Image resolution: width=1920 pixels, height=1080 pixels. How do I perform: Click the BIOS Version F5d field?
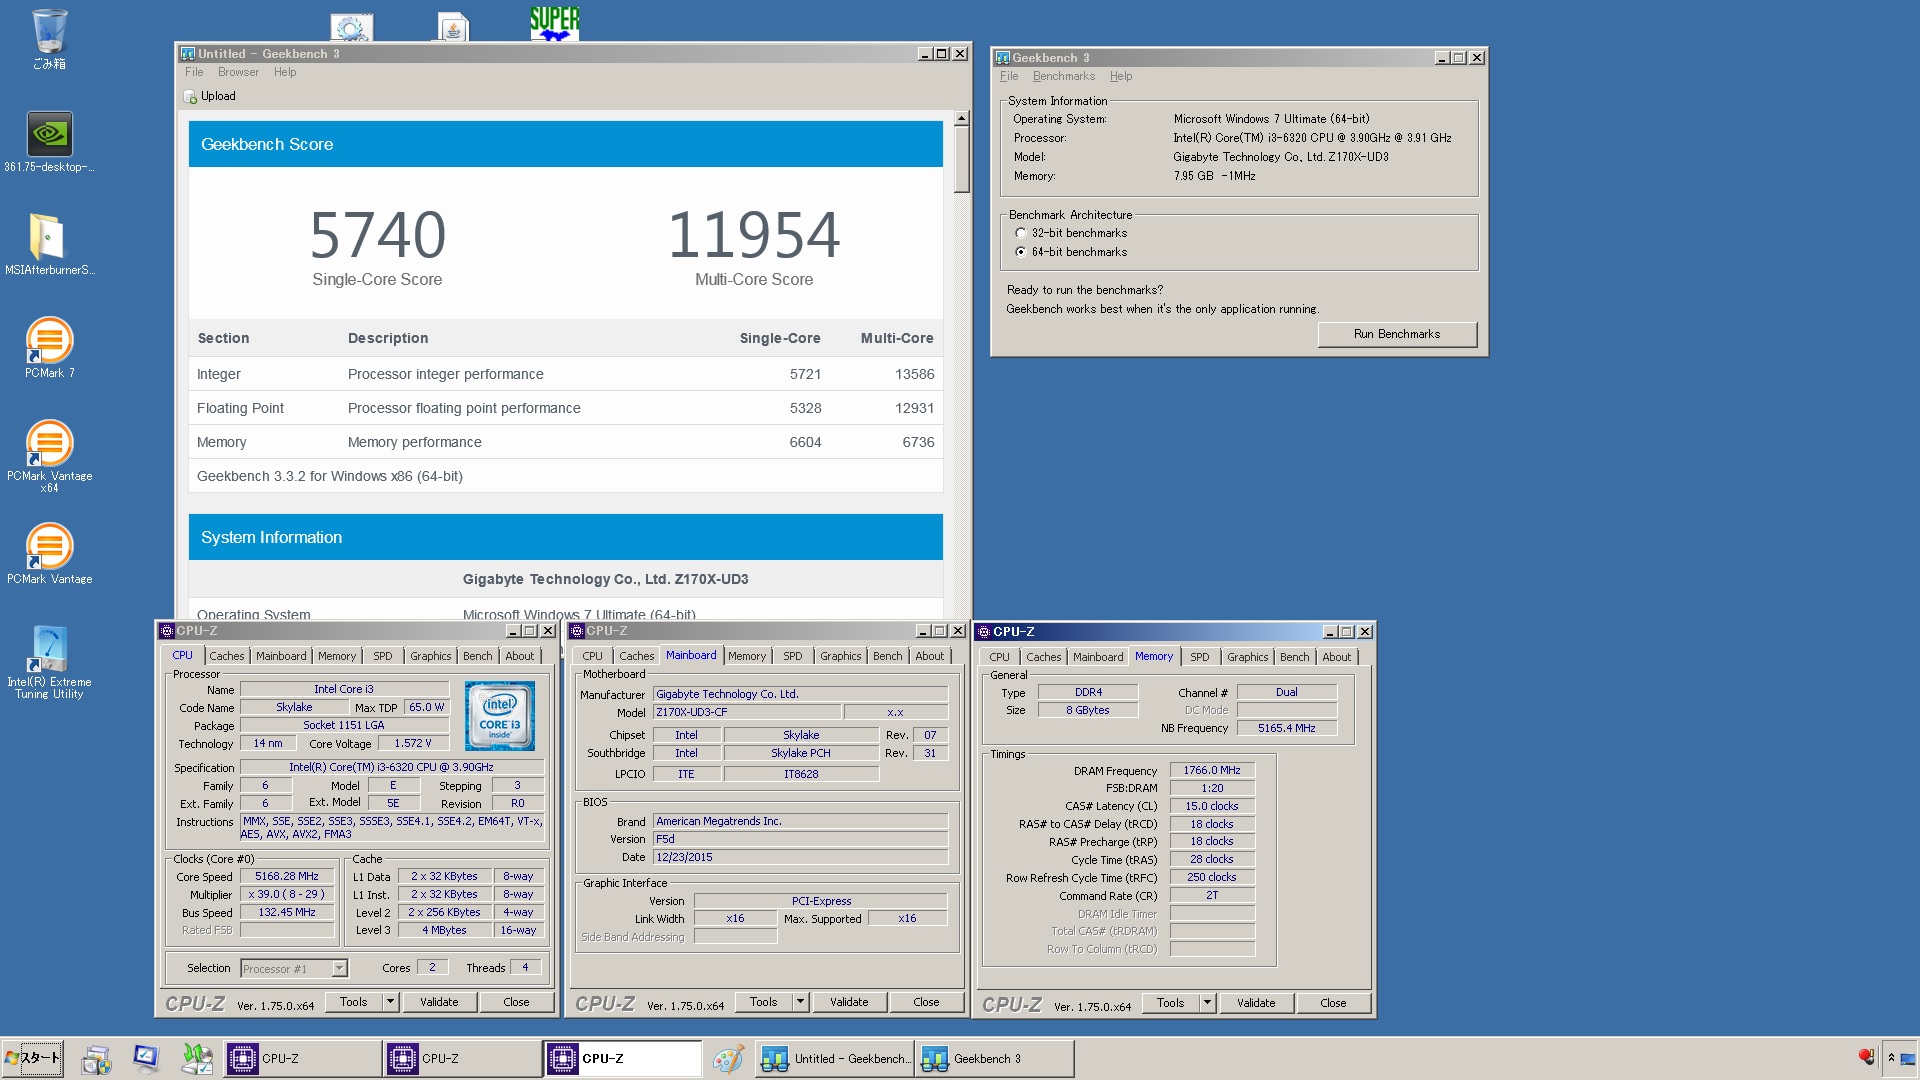[x=800, y=839]
